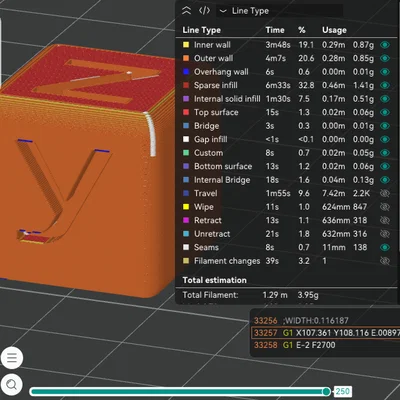Hide Seams markers
This screenshot has width=400, height=400.
(x=385, y=247)
